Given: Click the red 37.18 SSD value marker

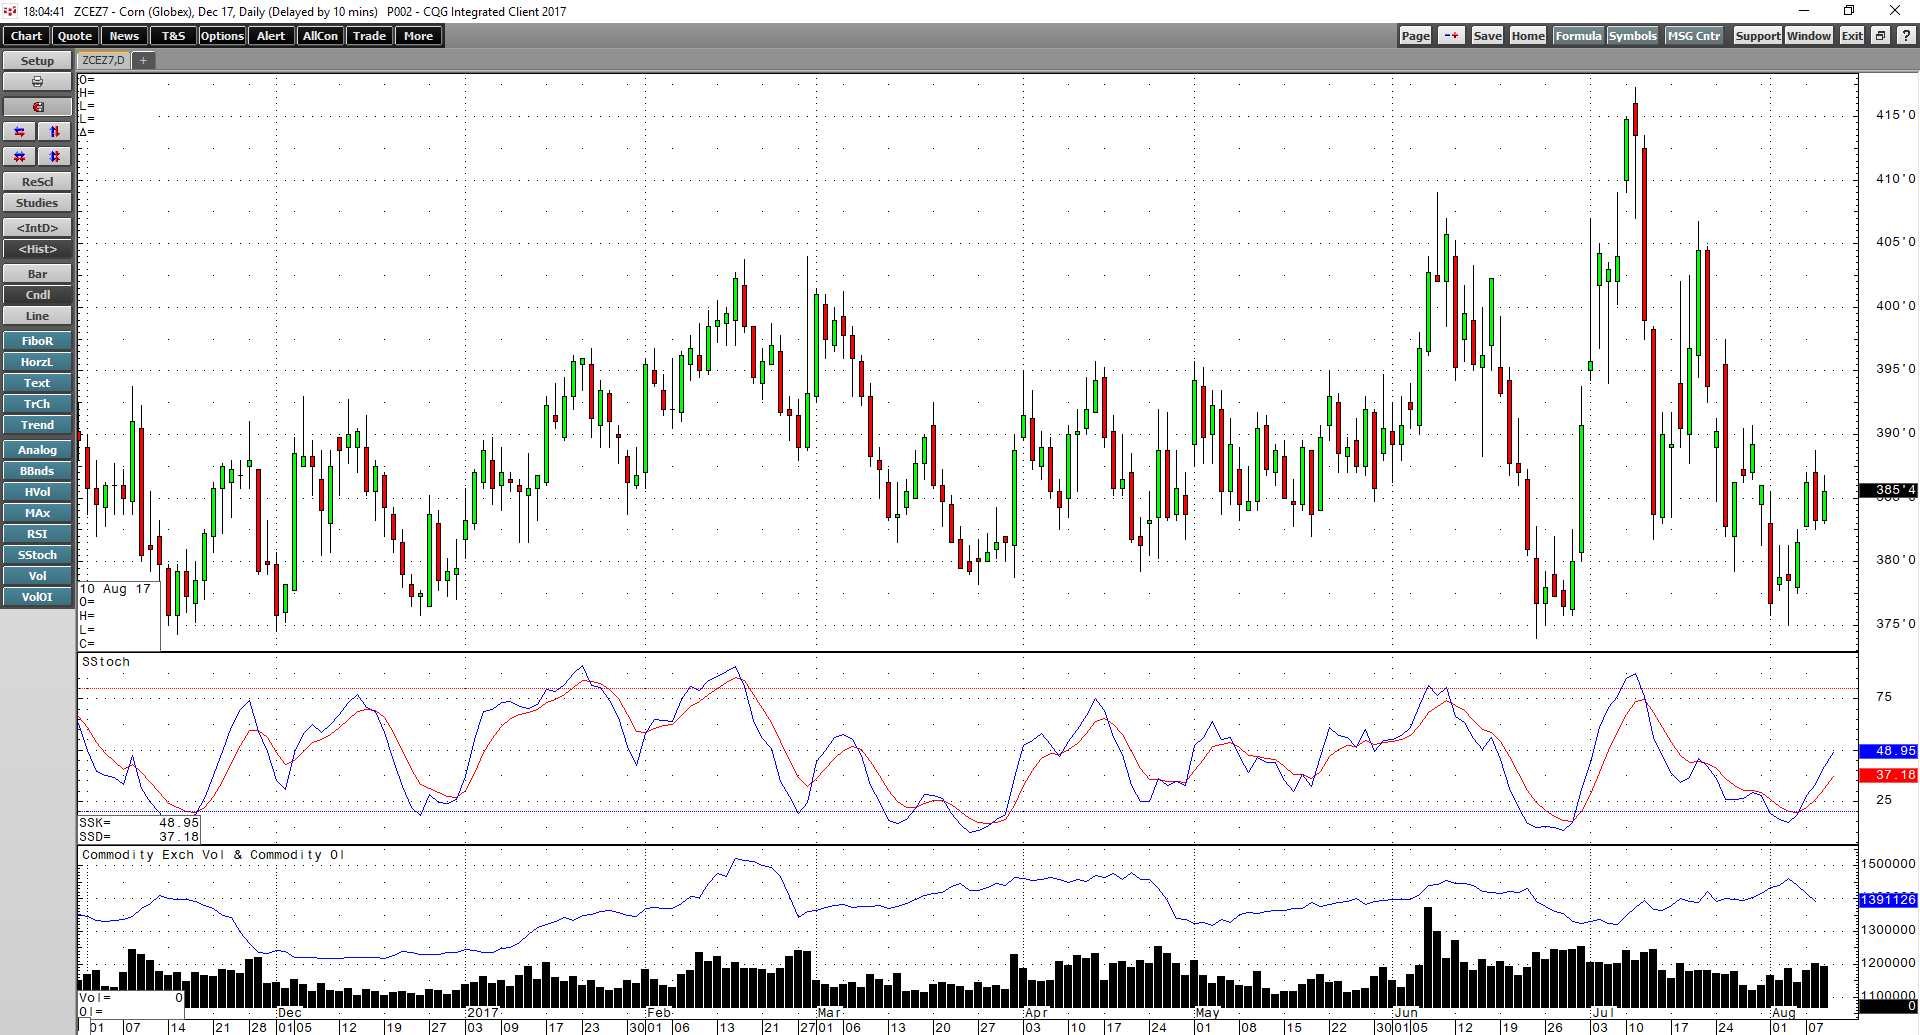Looking at the screenshot, I should (1888, 775).
